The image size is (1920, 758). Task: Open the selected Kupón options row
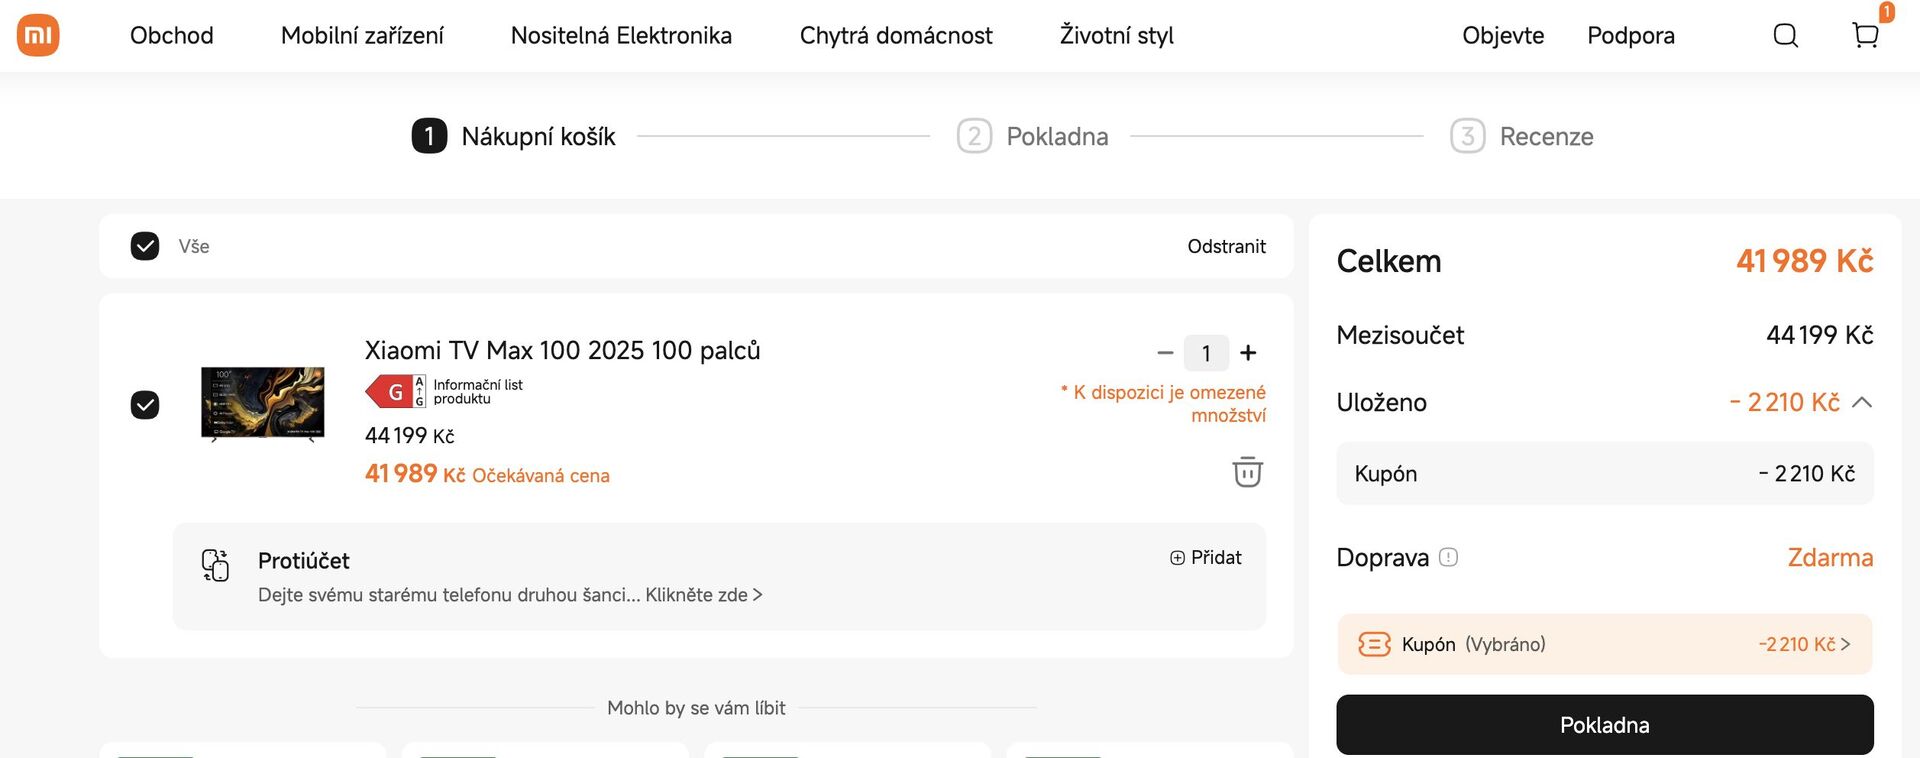1604,644
